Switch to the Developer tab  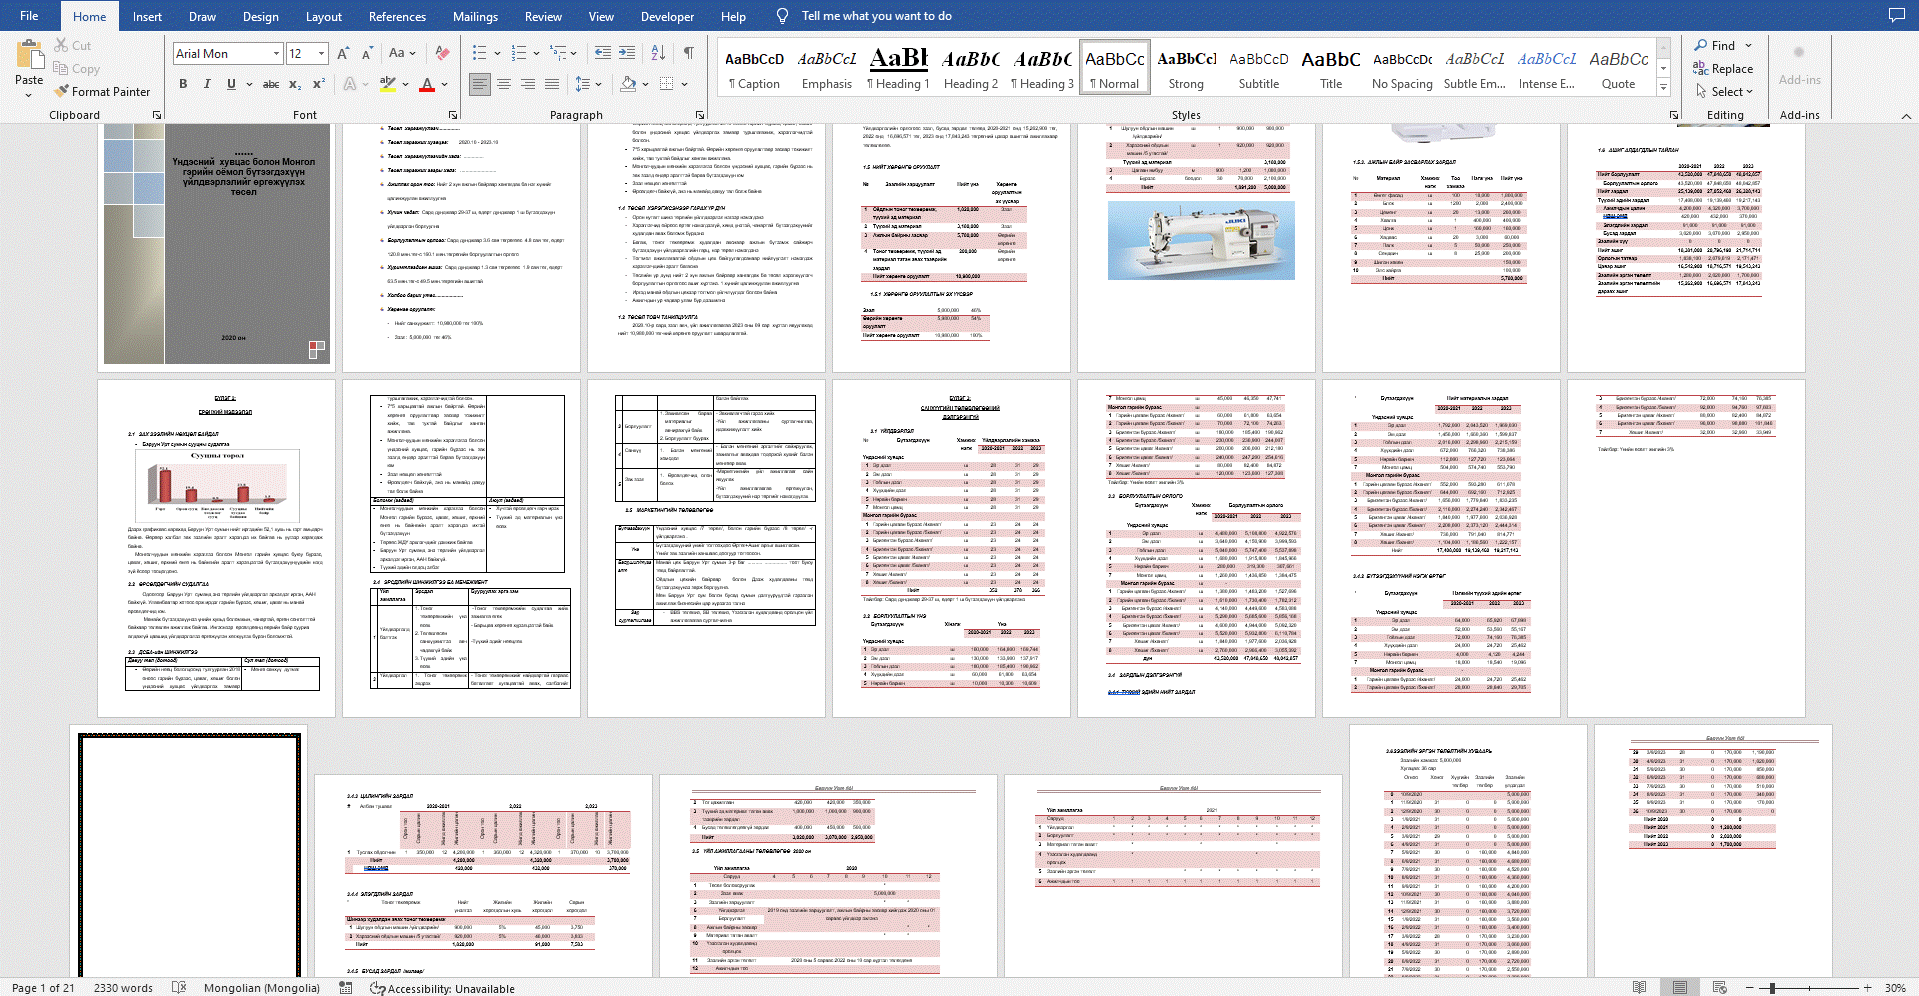tap(667, 16)
